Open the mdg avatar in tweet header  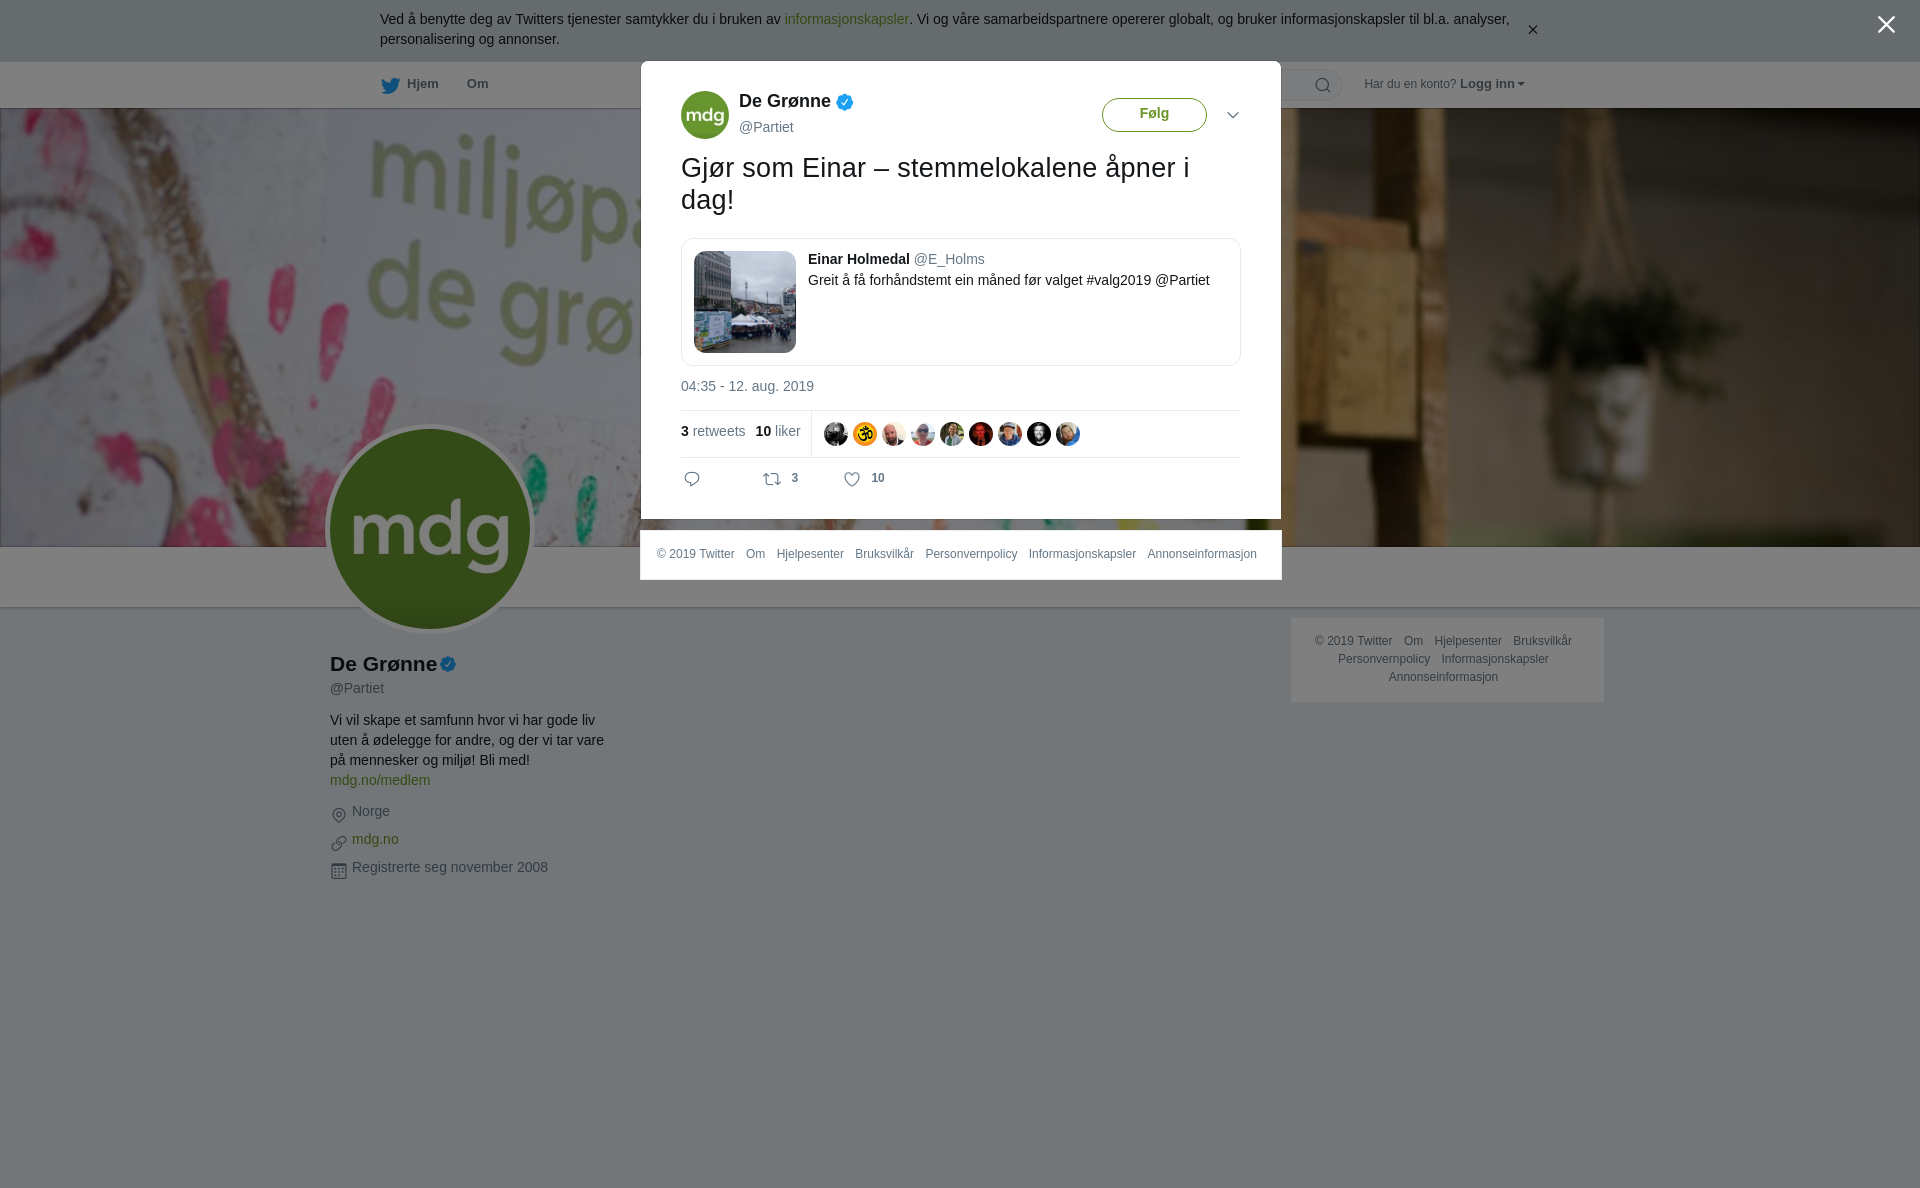[x=705, y=115]
